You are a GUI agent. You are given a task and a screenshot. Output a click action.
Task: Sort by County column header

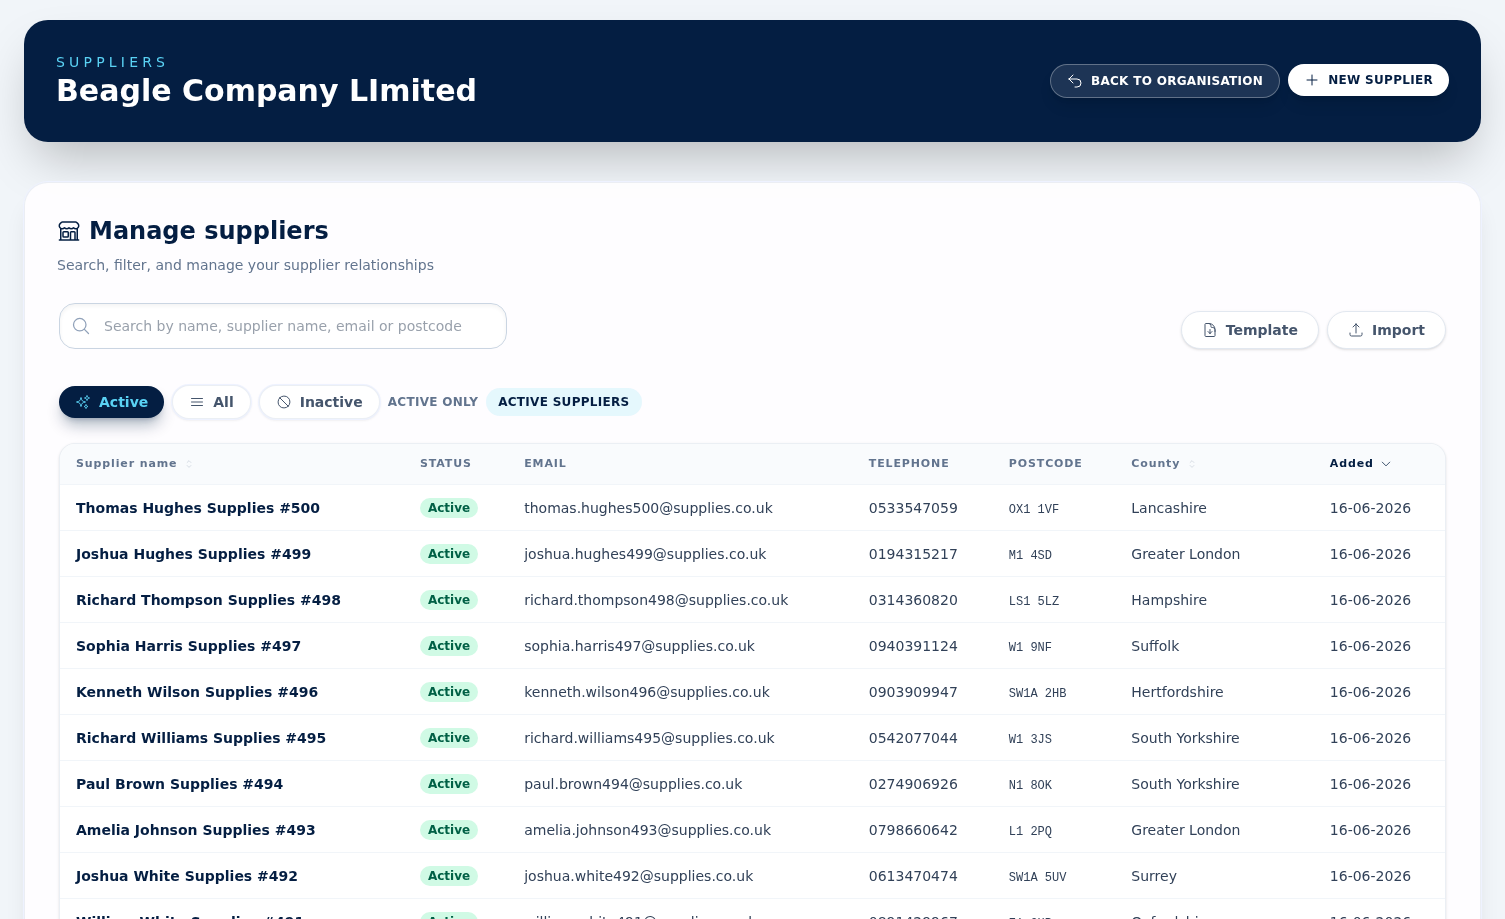tap(1163, 463)
